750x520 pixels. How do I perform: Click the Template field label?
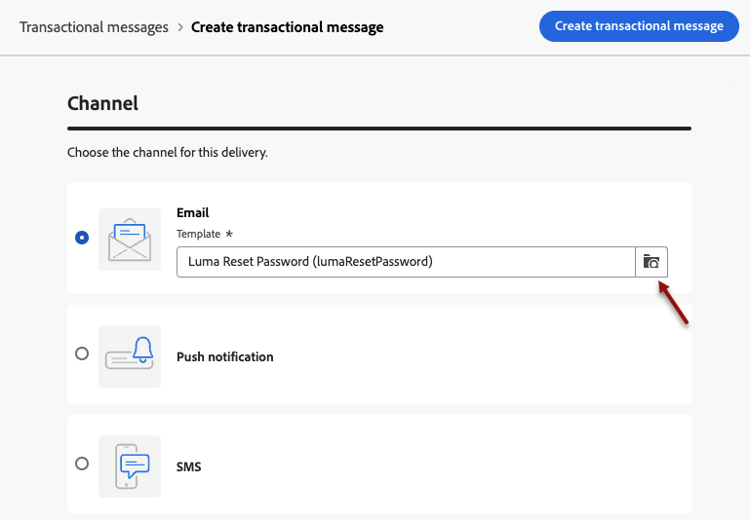tap(198, 234)
